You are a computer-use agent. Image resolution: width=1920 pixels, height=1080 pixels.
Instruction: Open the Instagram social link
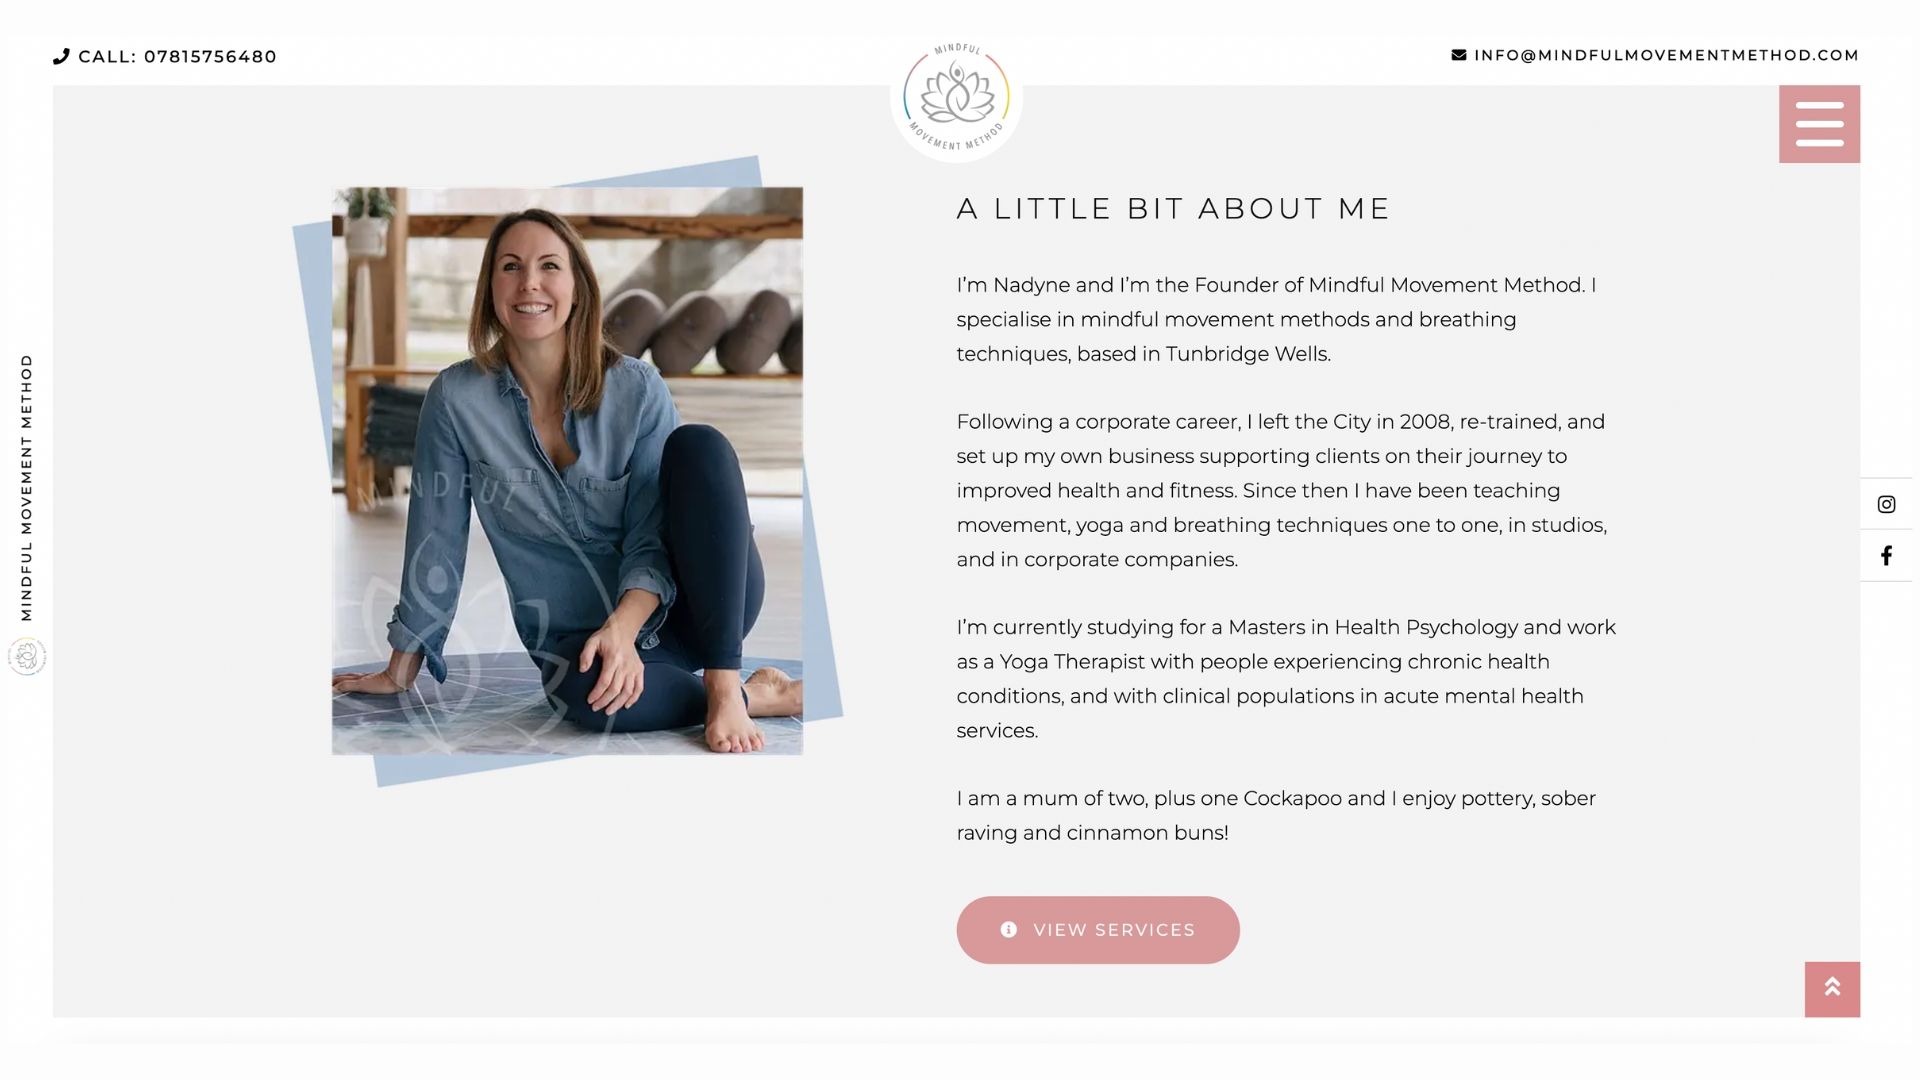pyautogui.click(x=1886, y=504)
